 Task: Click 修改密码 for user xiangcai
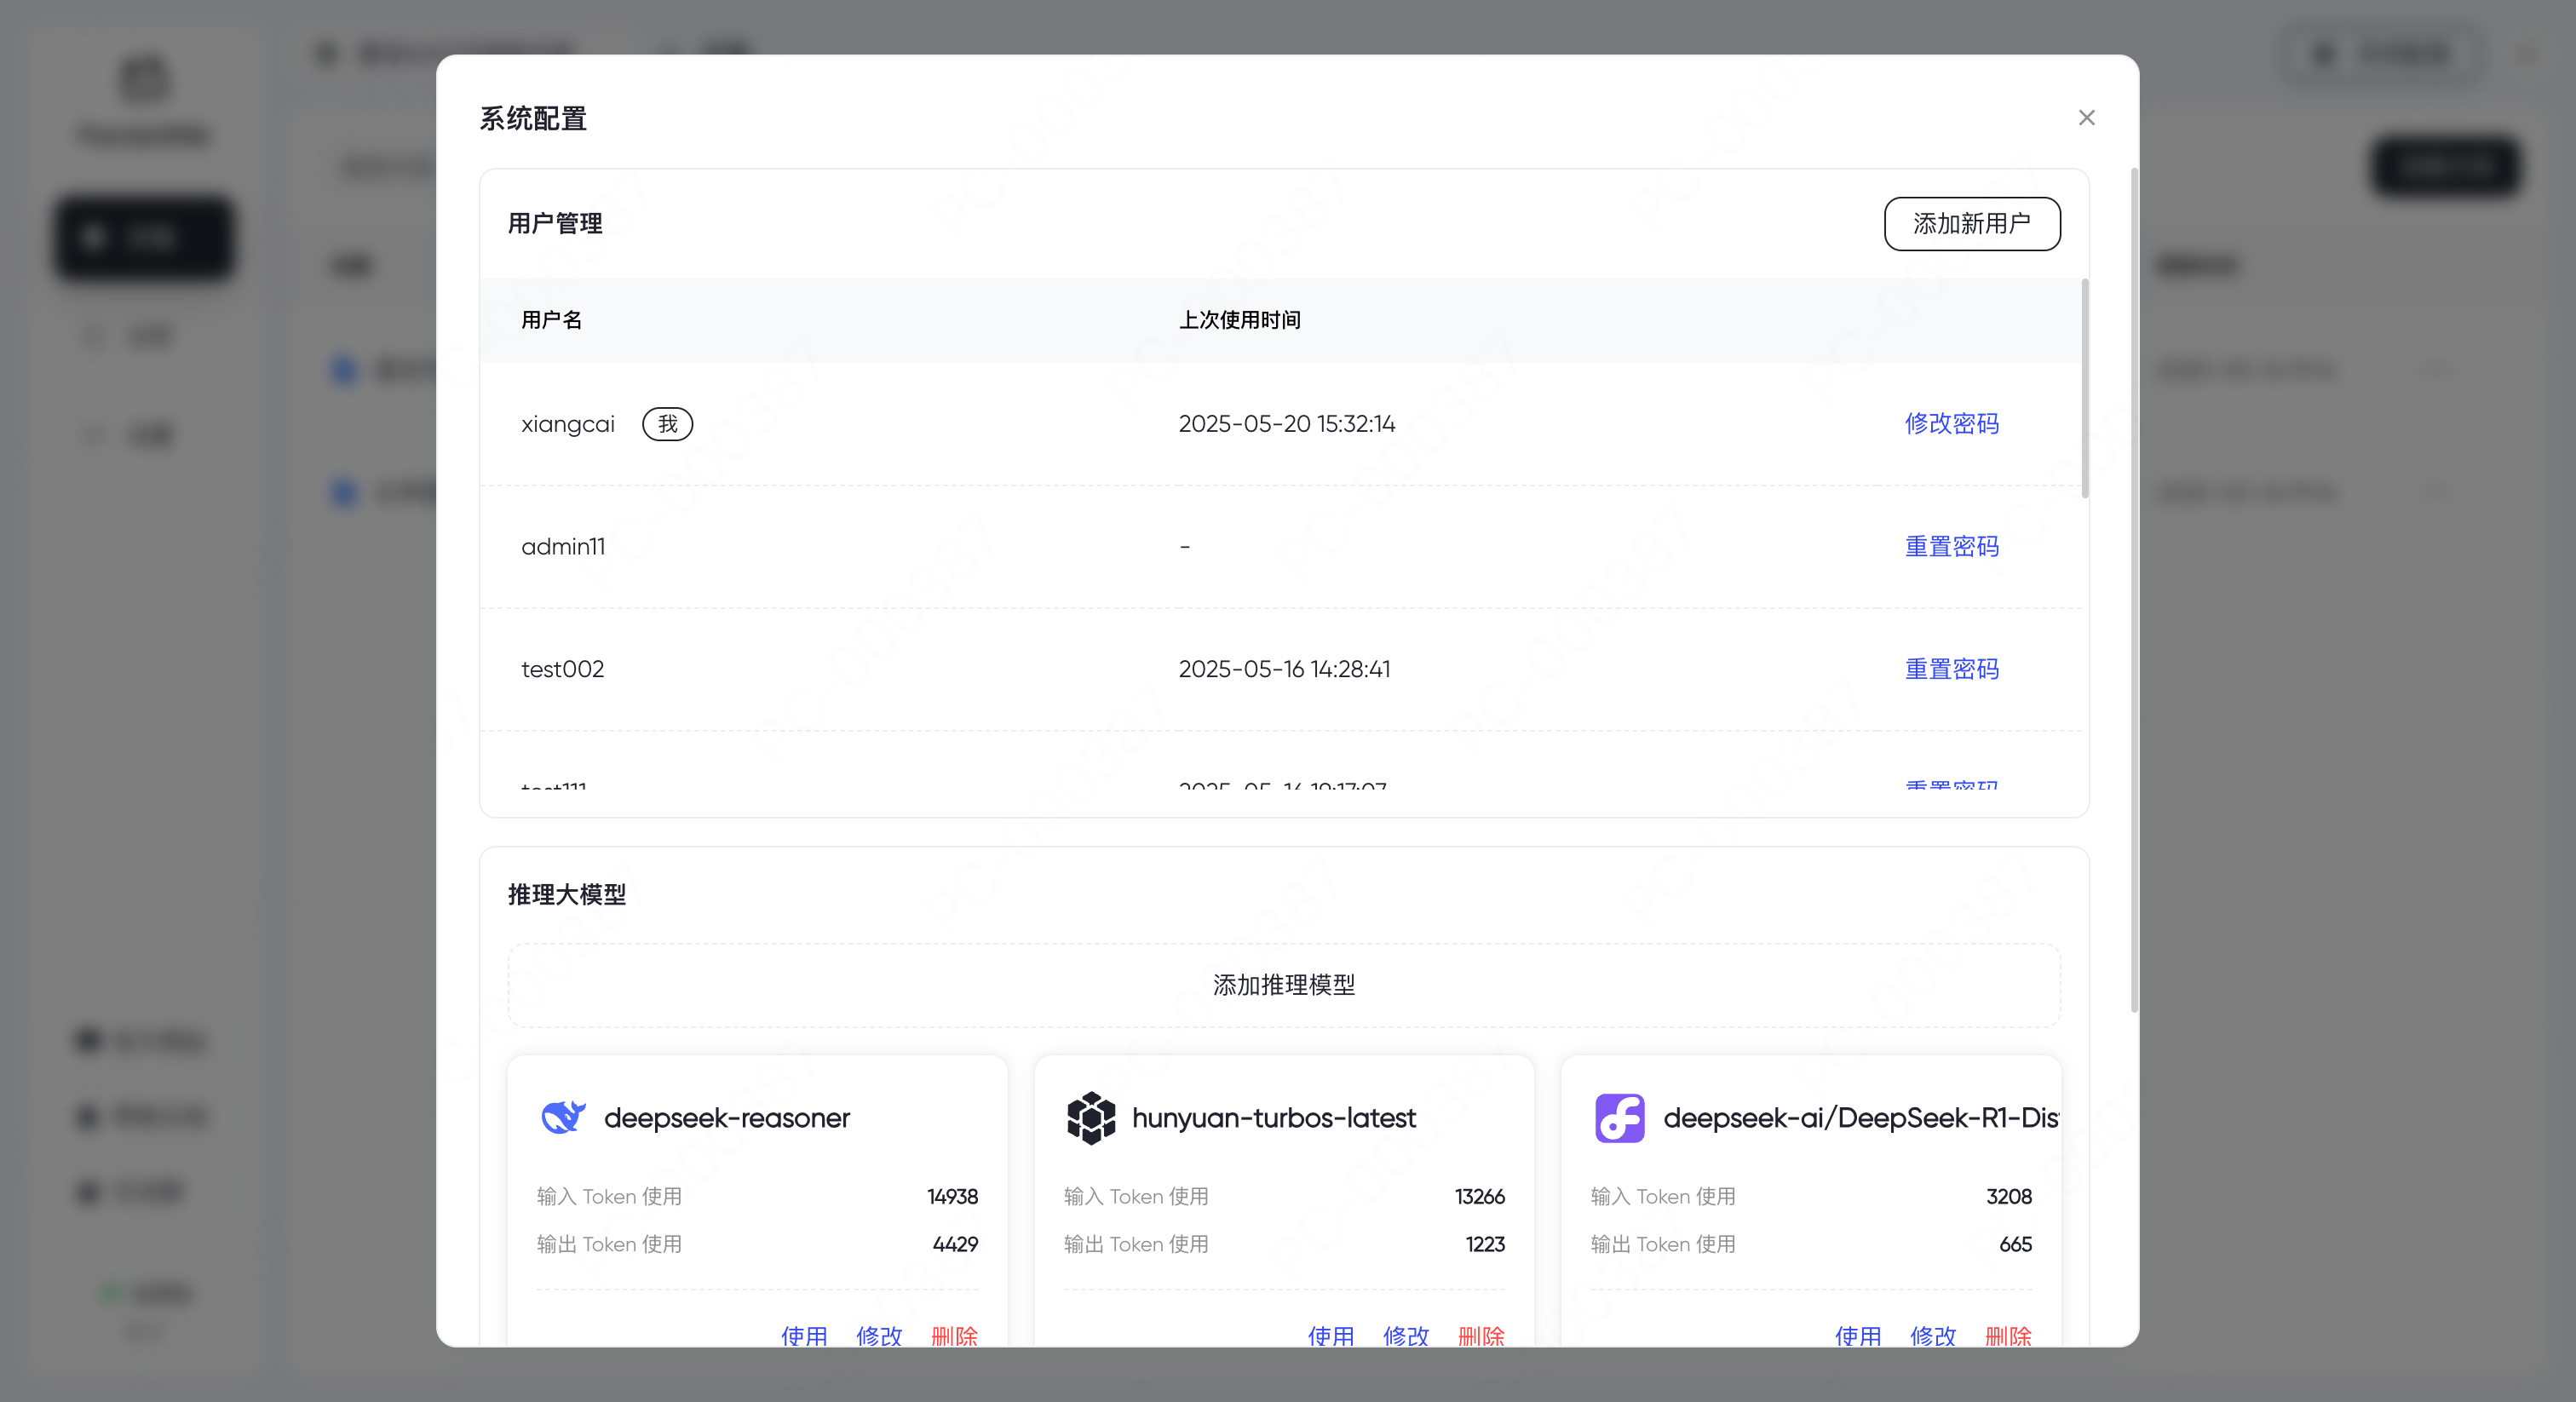(1951, 424)
